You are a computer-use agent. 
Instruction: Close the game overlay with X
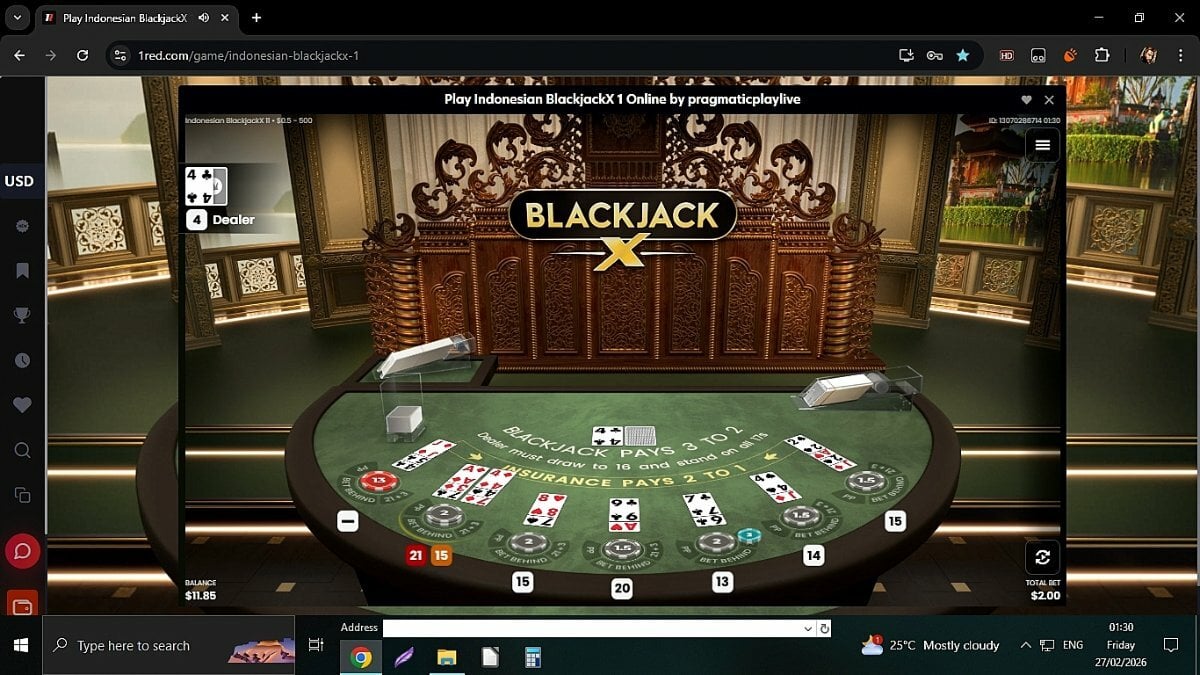tap(1049, 100)
